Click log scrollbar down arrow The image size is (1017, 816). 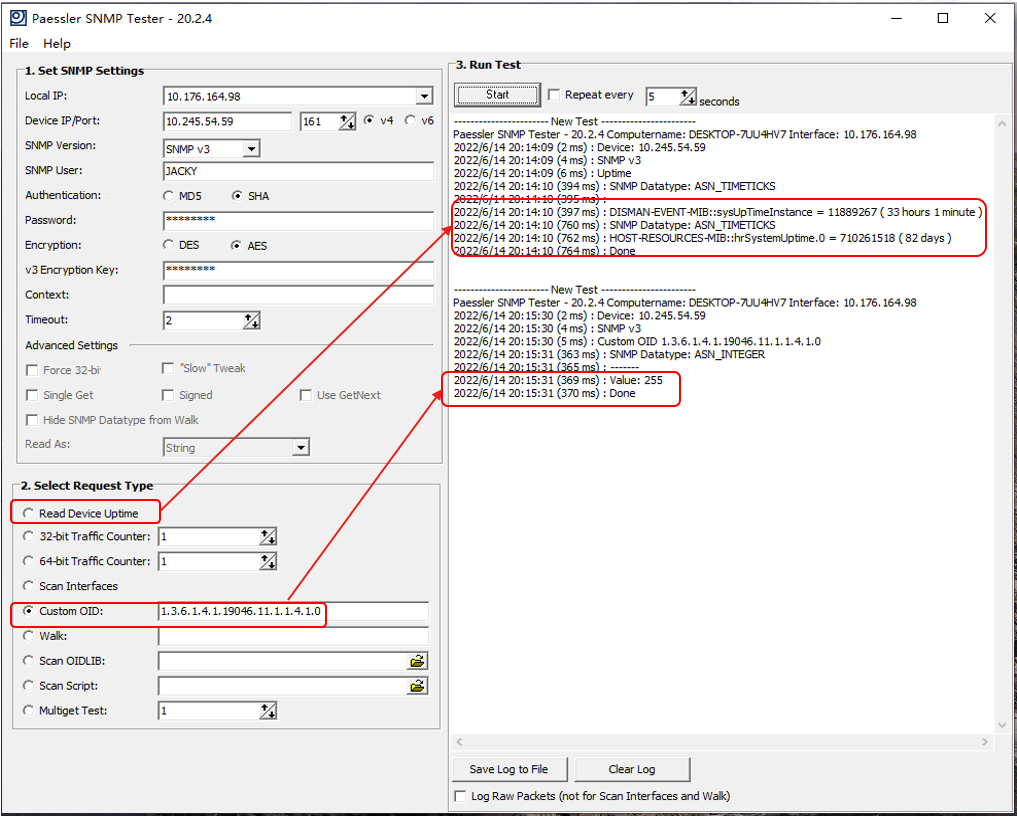coord(1002,725)
